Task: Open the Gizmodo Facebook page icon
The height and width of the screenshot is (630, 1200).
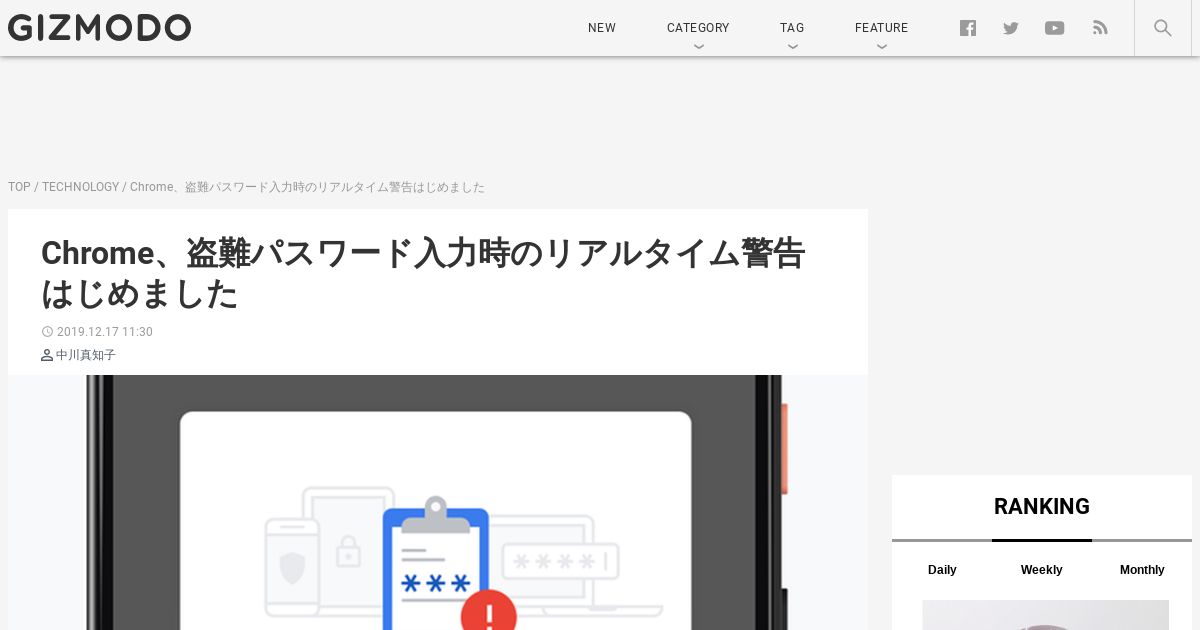Action: click(967, 28)
